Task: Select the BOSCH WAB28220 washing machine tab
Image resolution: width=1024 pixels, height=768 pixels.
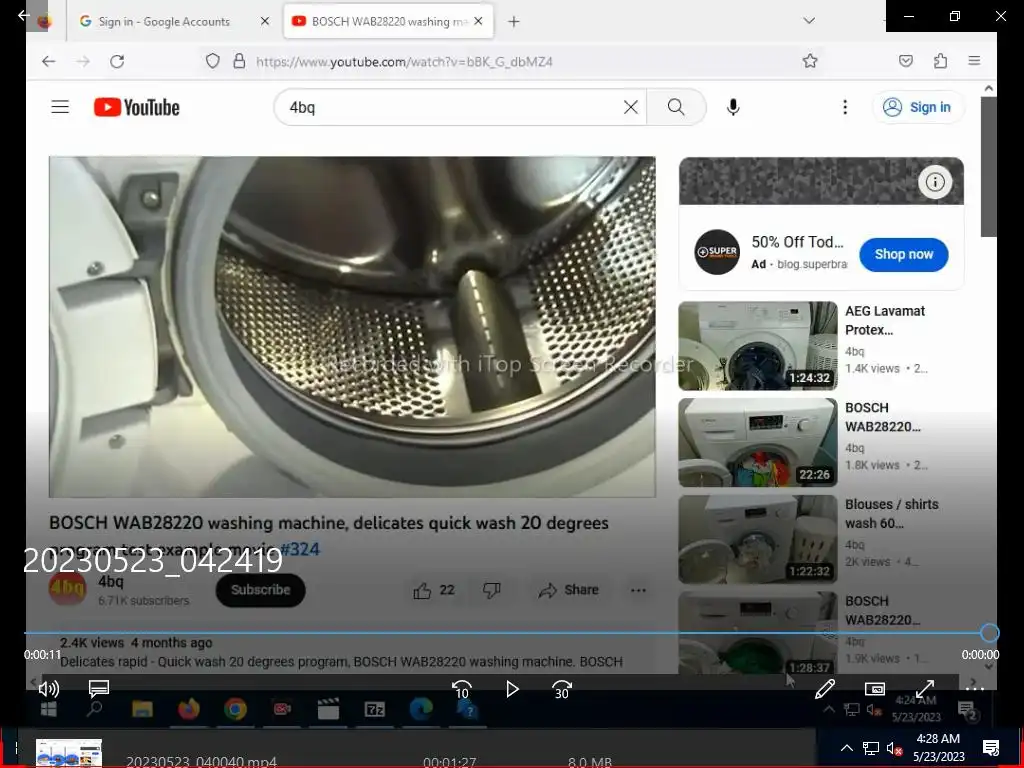Action: [389, 22]
